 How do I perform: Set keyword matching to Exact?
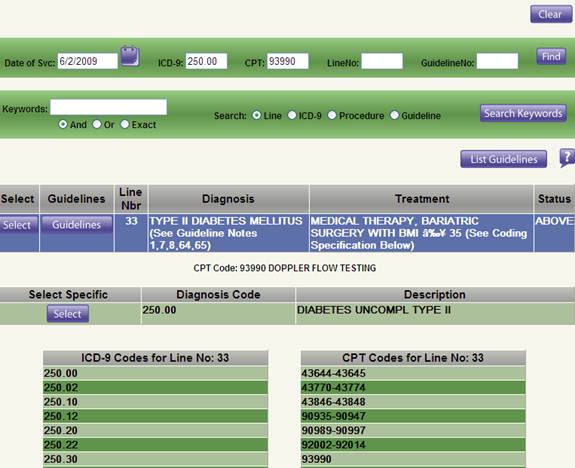[125, 124]
